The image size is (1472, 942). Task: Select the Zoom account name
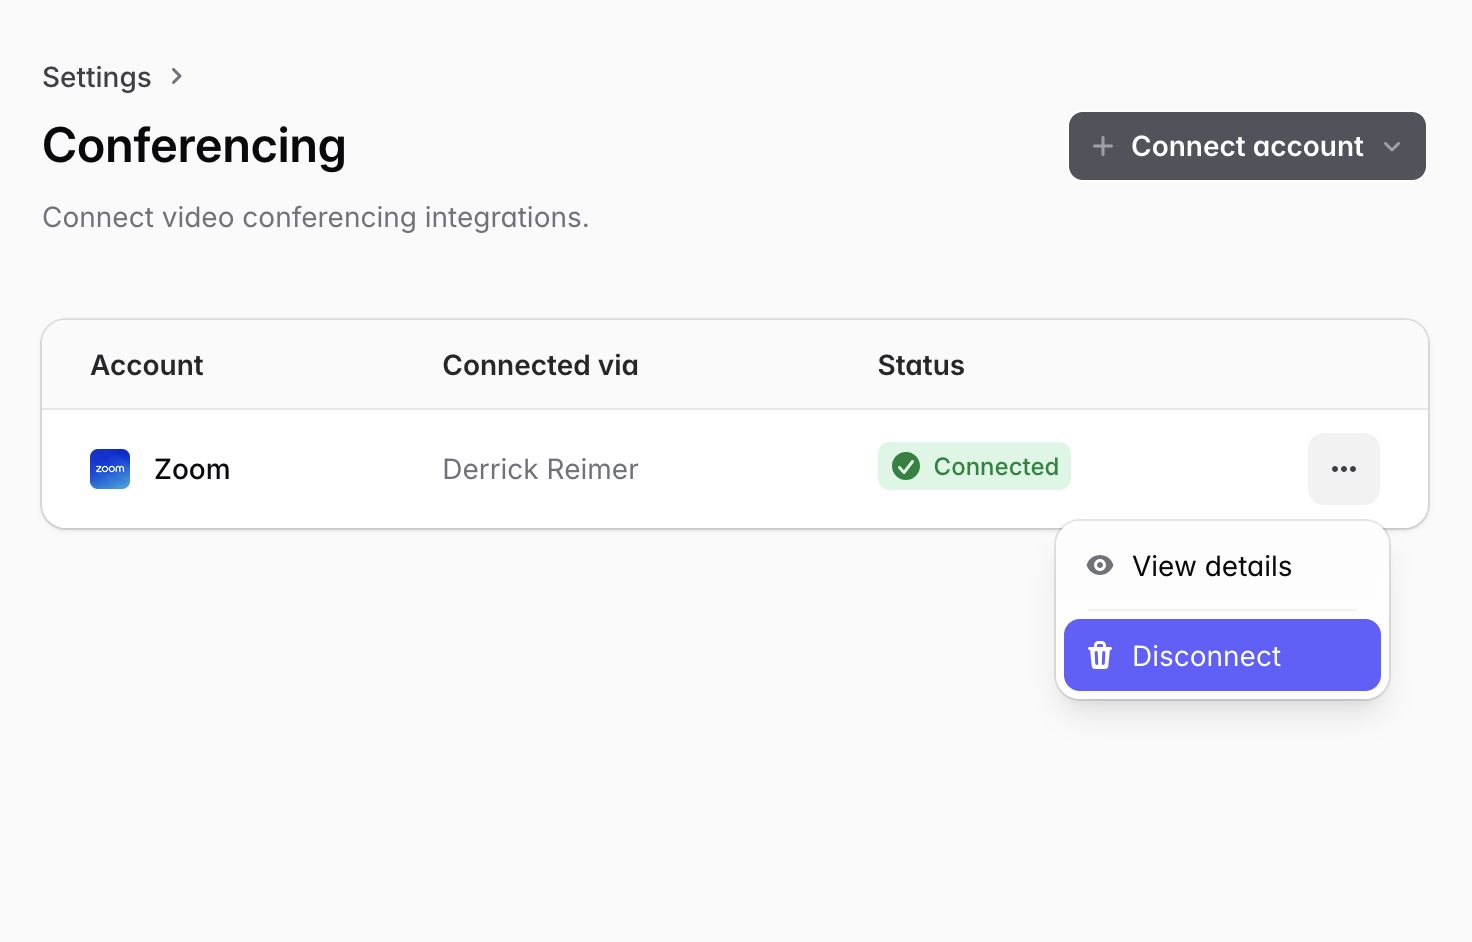click(192, 469)
